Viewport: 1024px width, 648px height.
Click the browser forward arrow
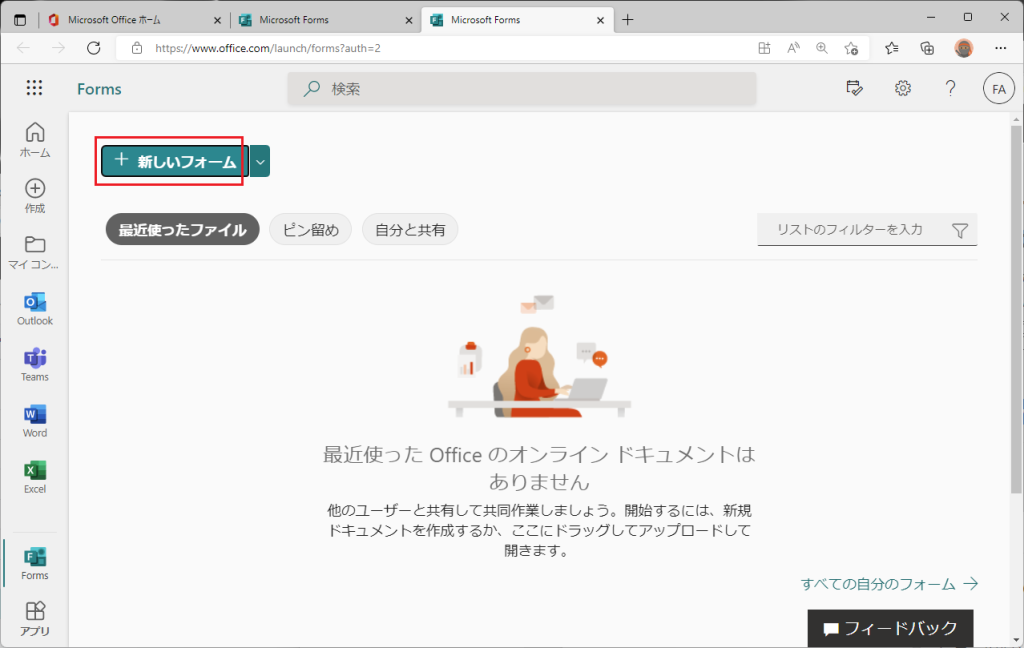(58, 48)
